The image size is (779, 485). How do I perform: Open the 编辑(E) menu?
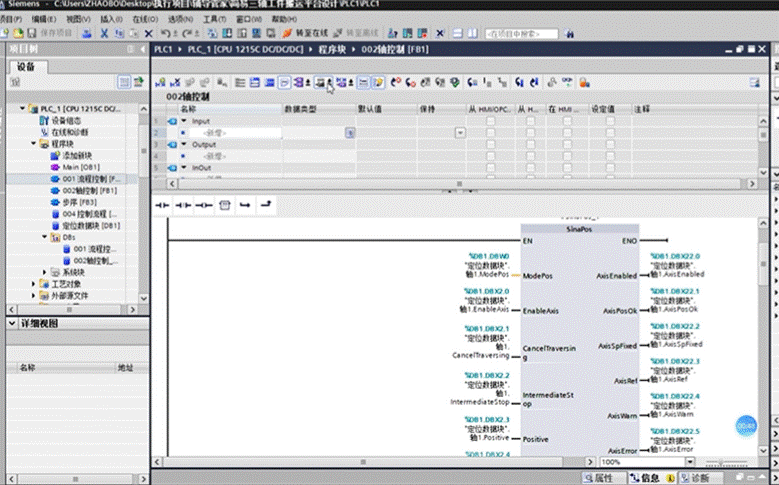tap(44, 19)
